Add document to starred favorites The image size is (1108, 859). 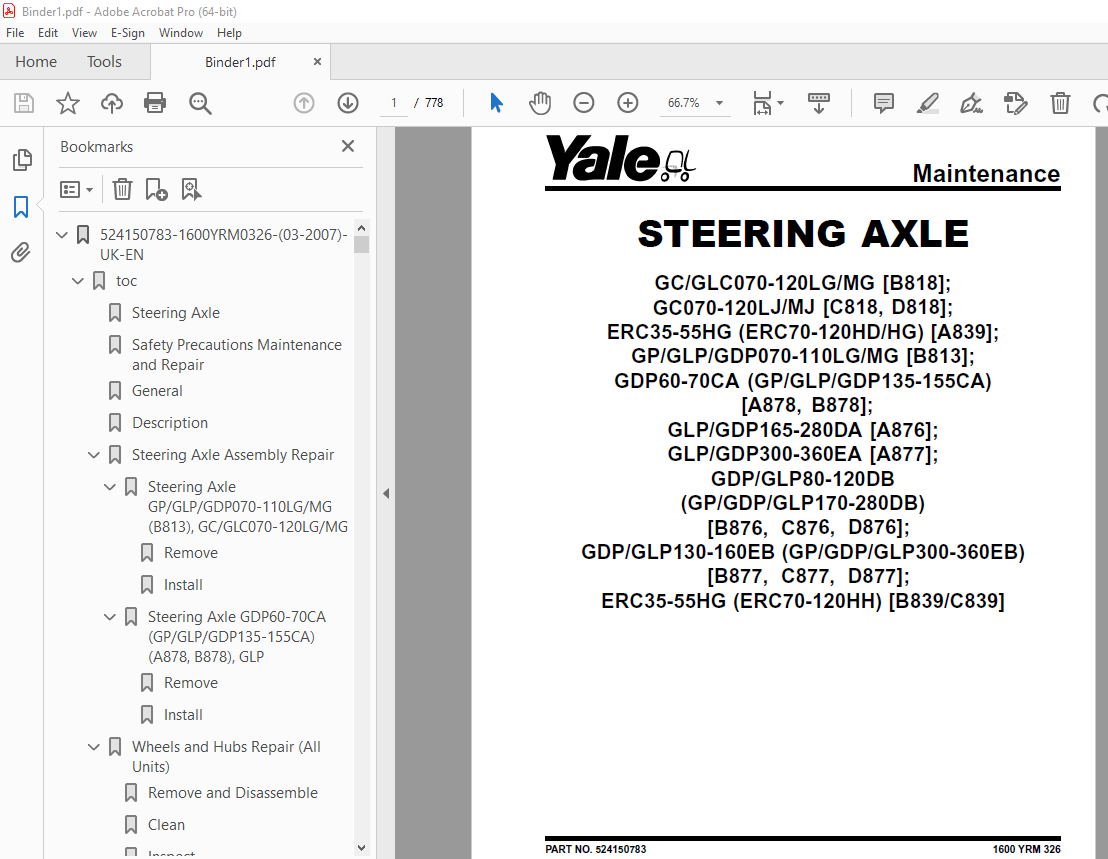(x=68, y=103)
